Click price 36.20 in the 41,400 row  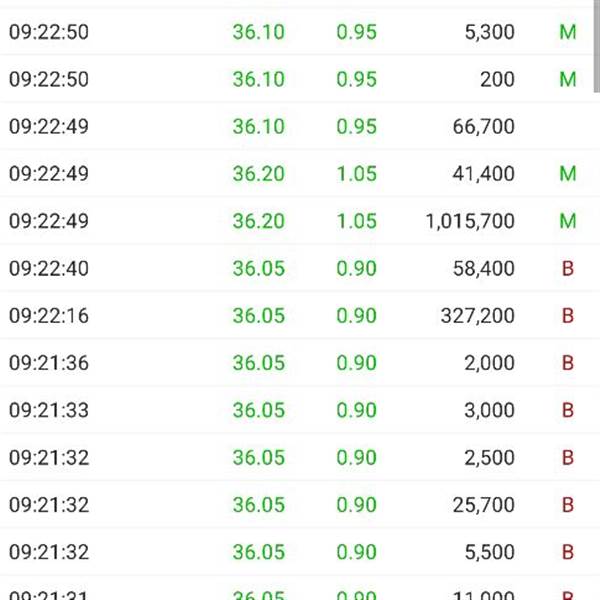pos(259,173)
